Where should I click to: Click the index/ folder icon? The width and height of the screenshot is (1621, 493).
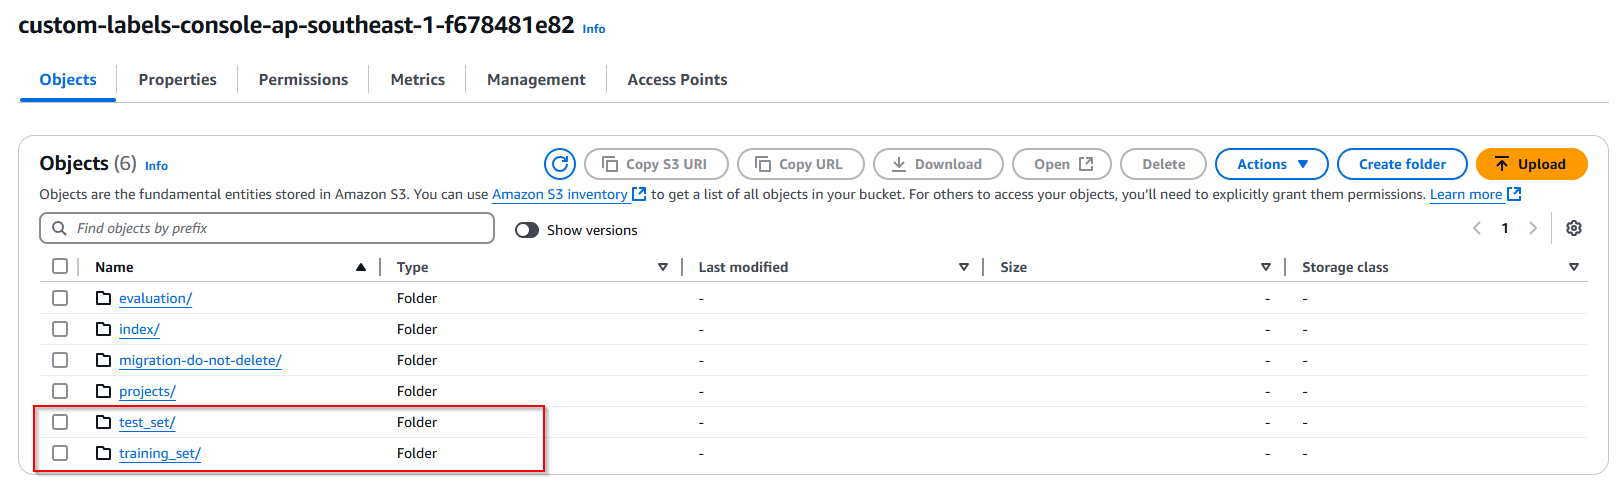point(103,329)
